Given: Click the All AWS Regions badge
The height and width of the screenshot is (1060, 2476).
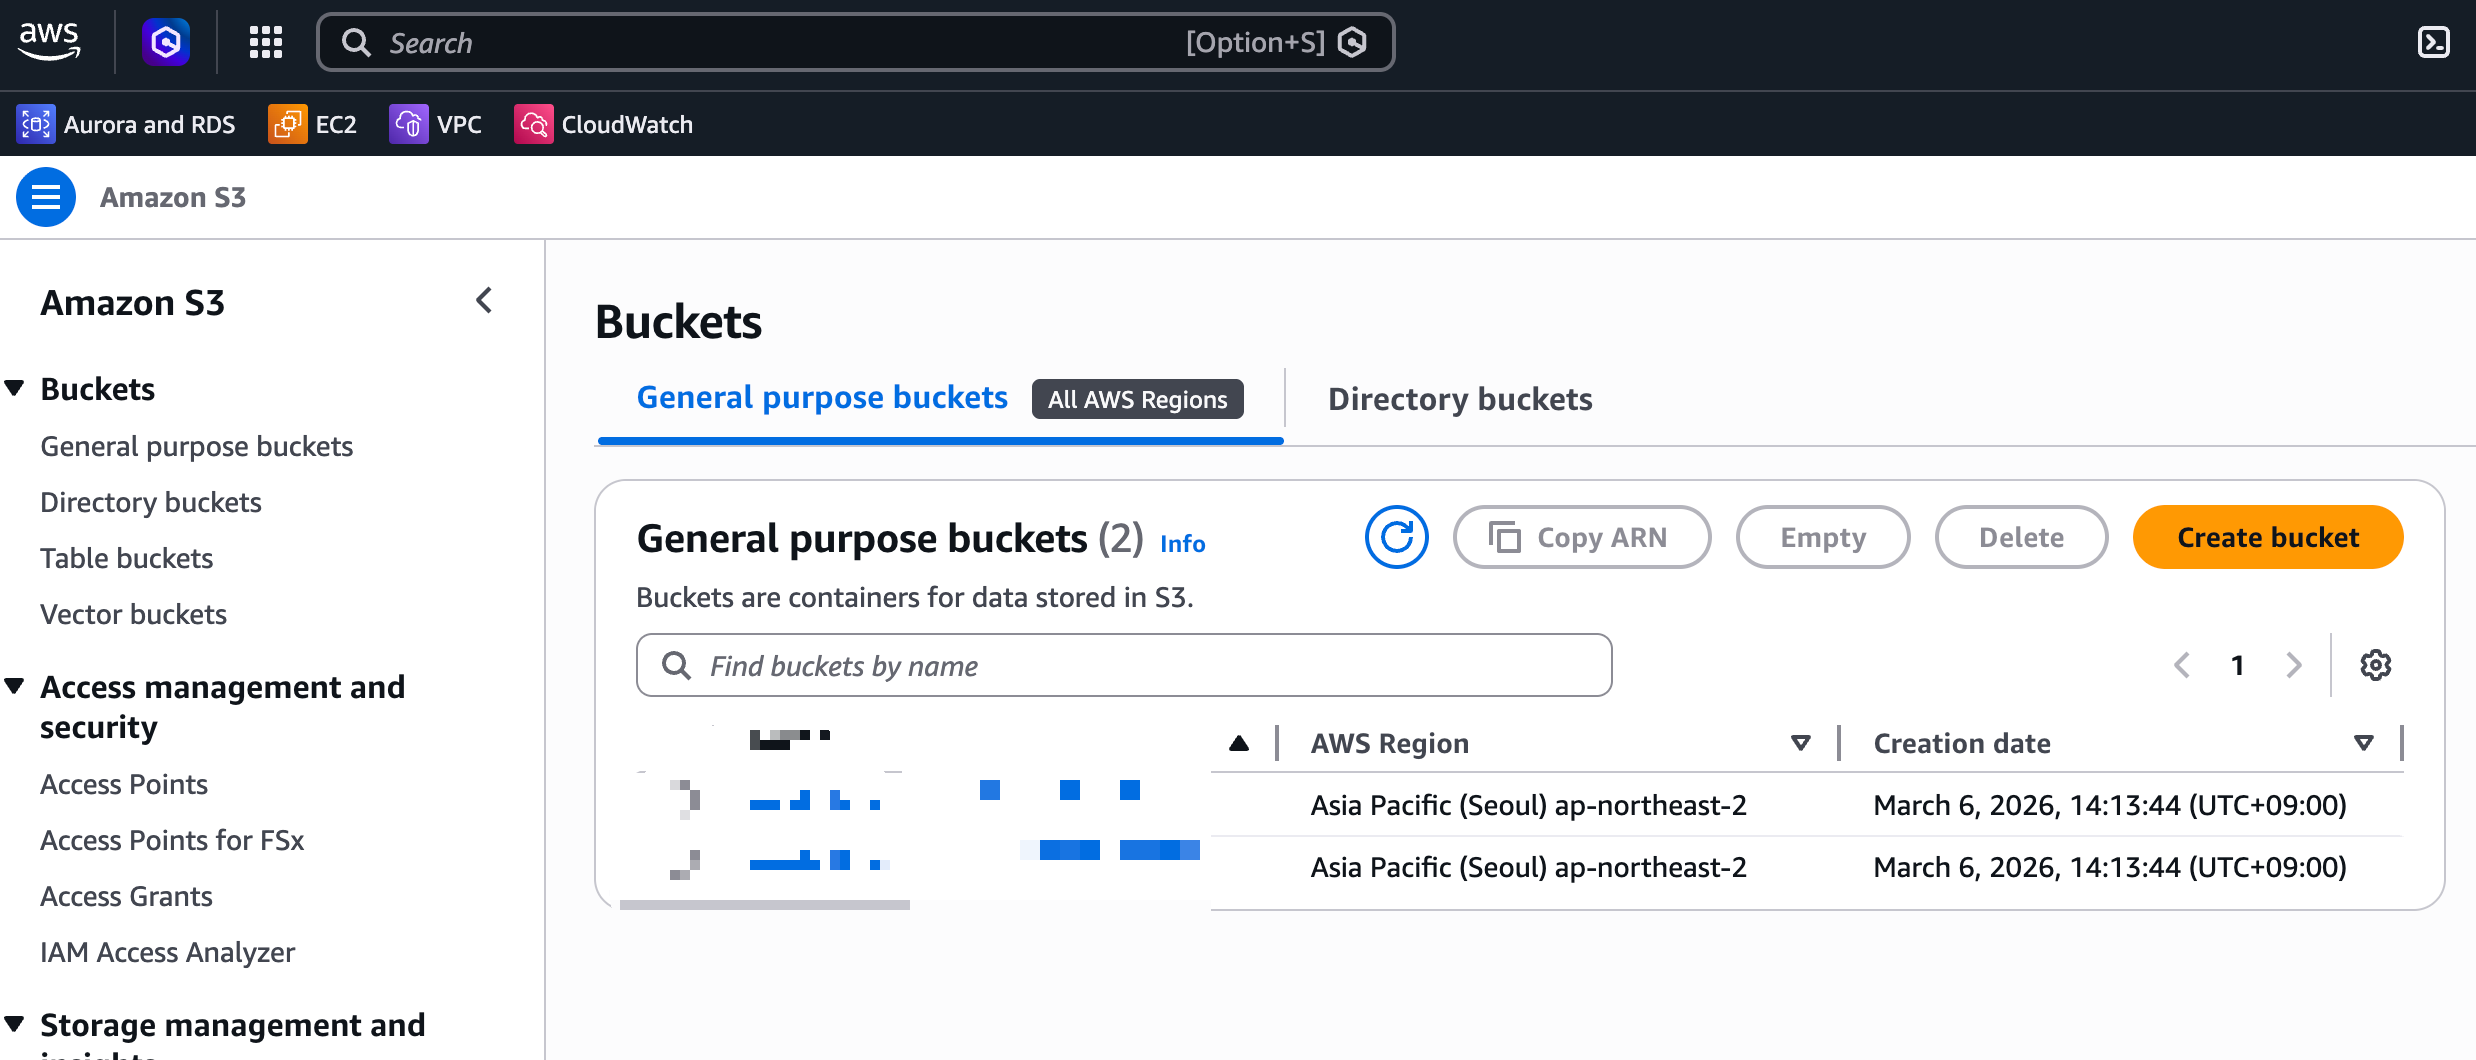Looking at the screenshot, I should (1138, 399).
